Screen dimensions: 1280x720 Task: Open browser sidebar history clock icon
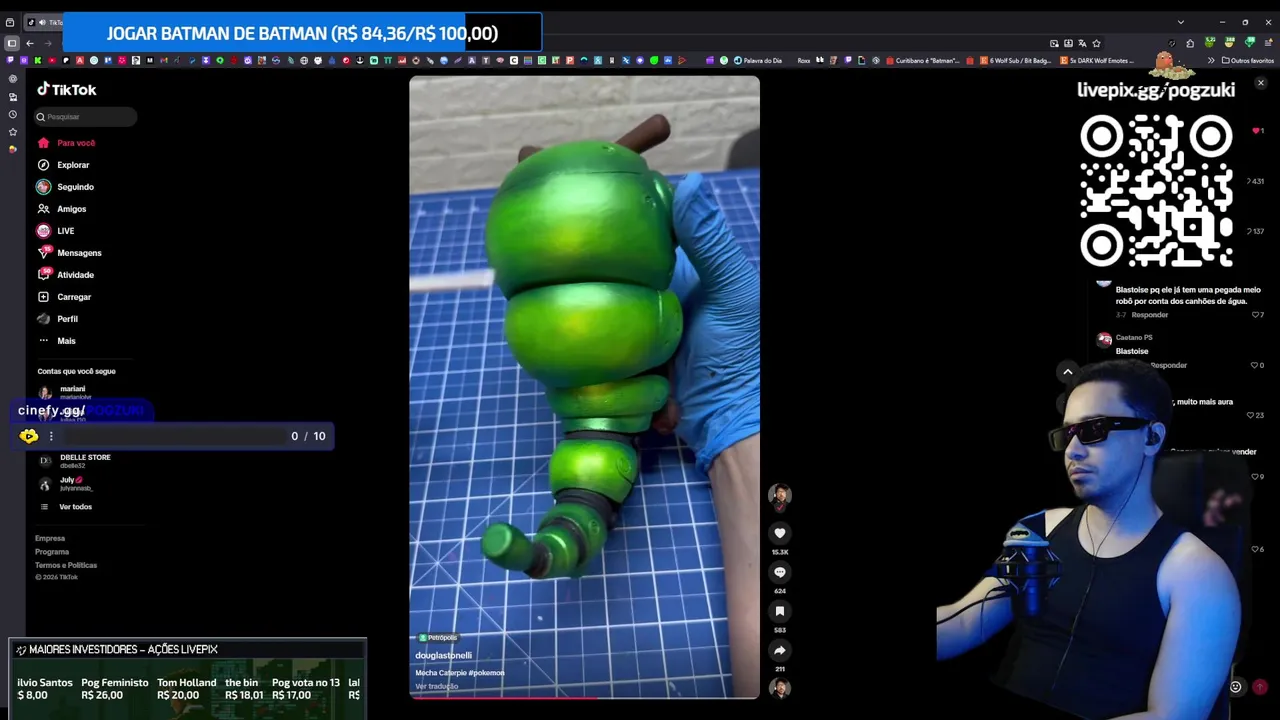12,114
